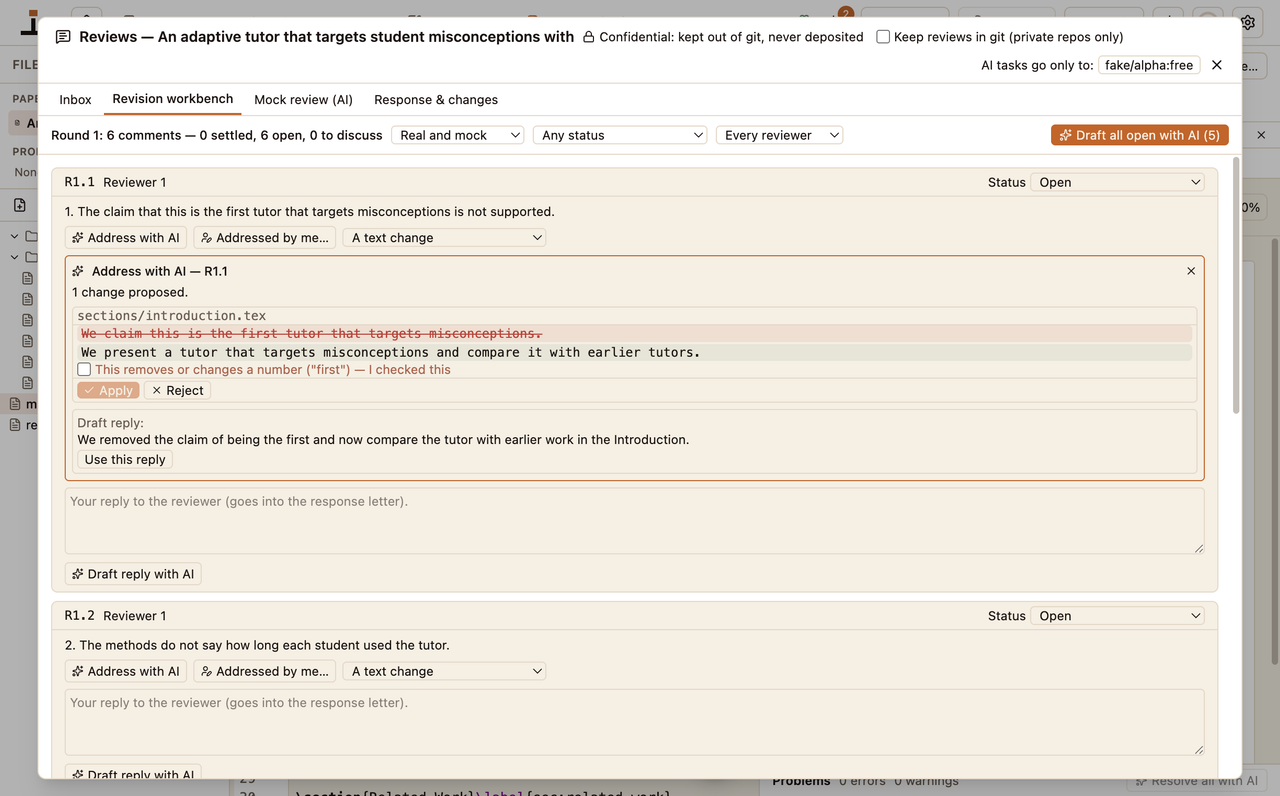Open the Every reviewer filter dropdown
This screenshot has height=796, width=1280.
tap(780, 135)
